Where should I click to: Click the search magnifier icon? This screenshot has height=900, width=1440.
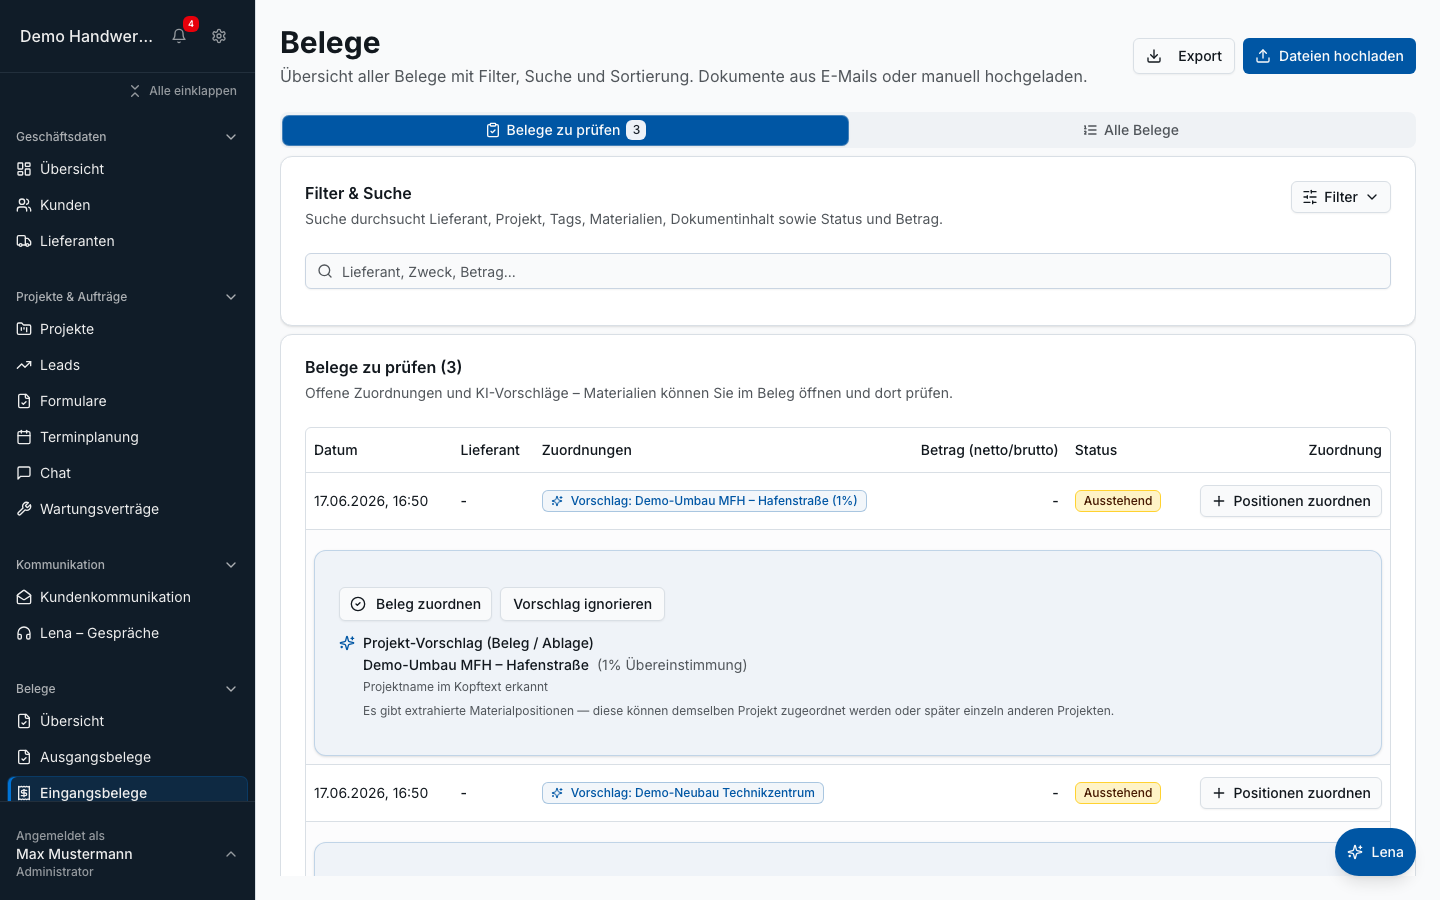(x=325, y=271)
